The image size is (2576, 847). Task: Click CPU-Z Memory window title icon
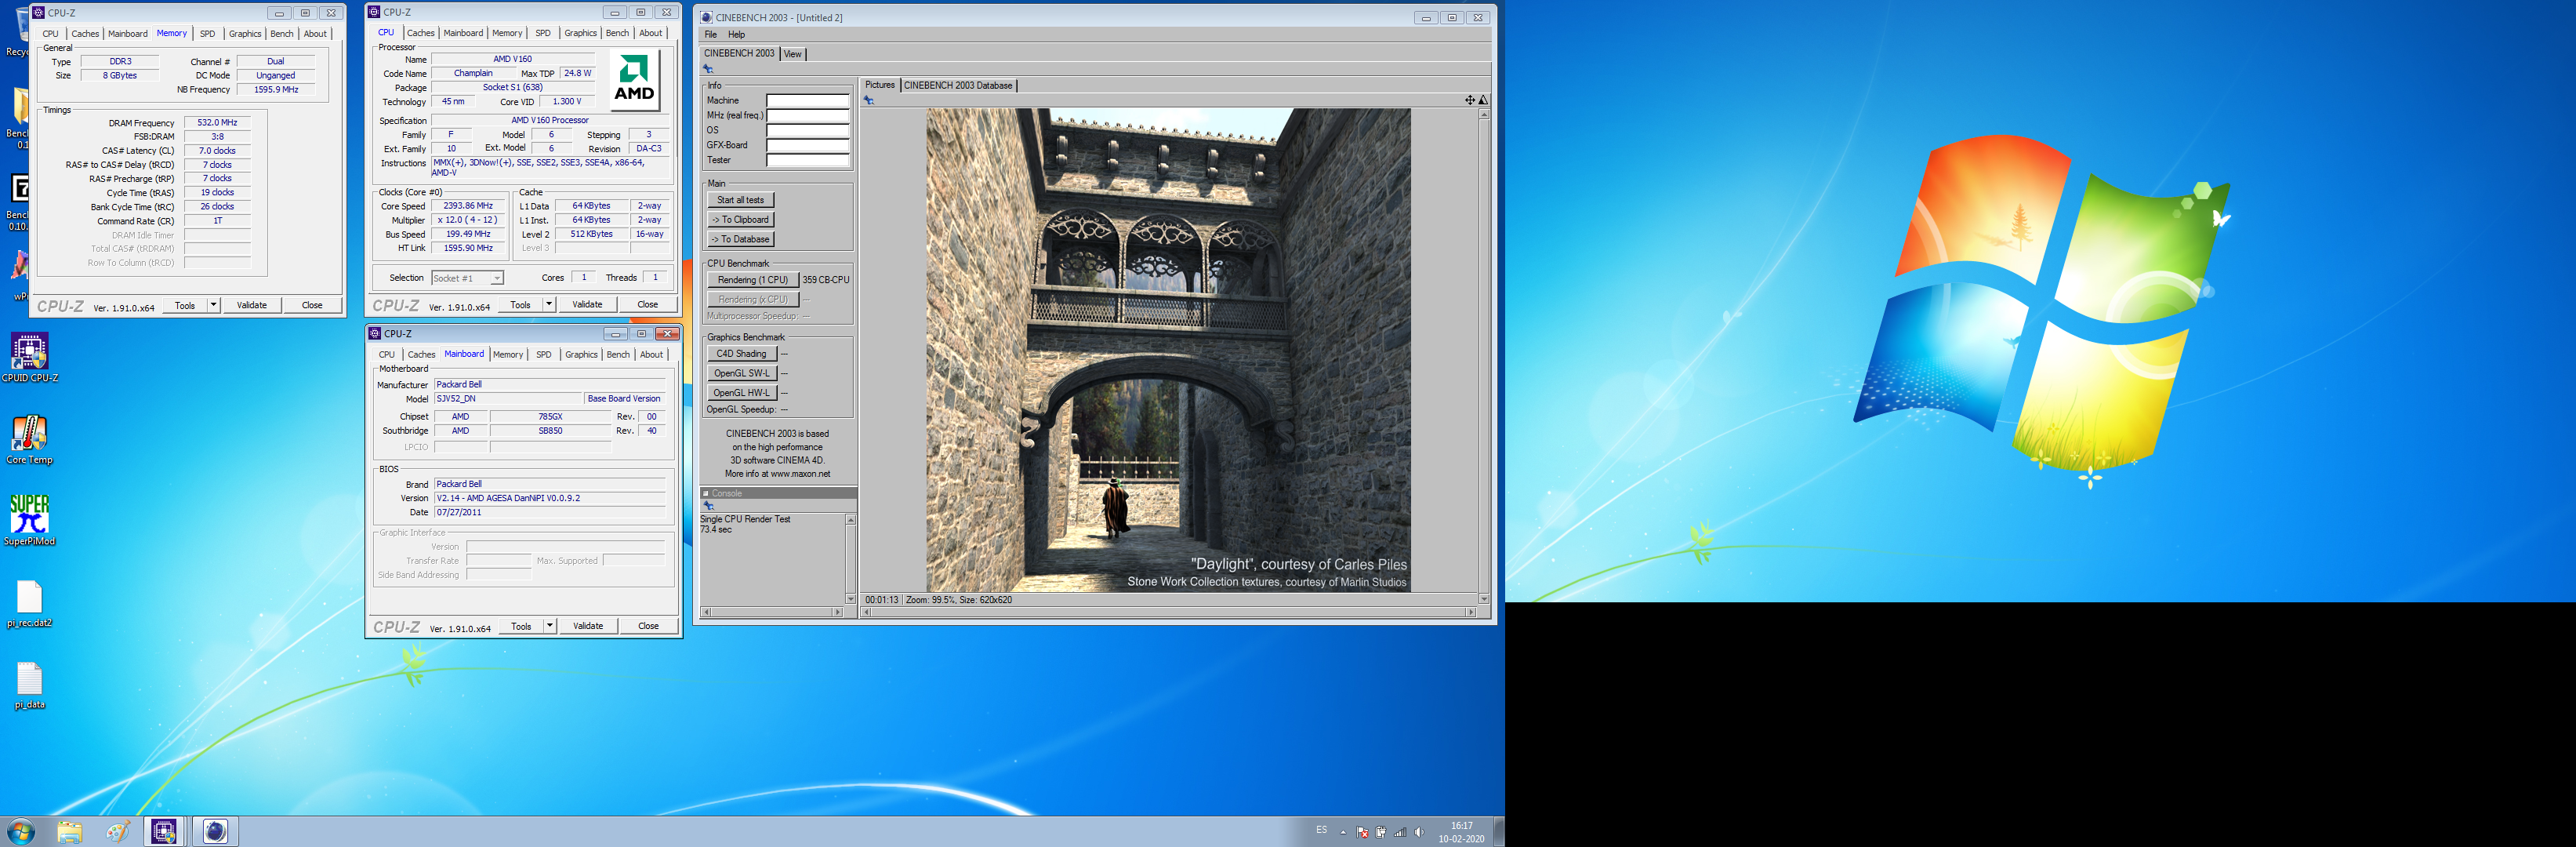coord(39,13)
